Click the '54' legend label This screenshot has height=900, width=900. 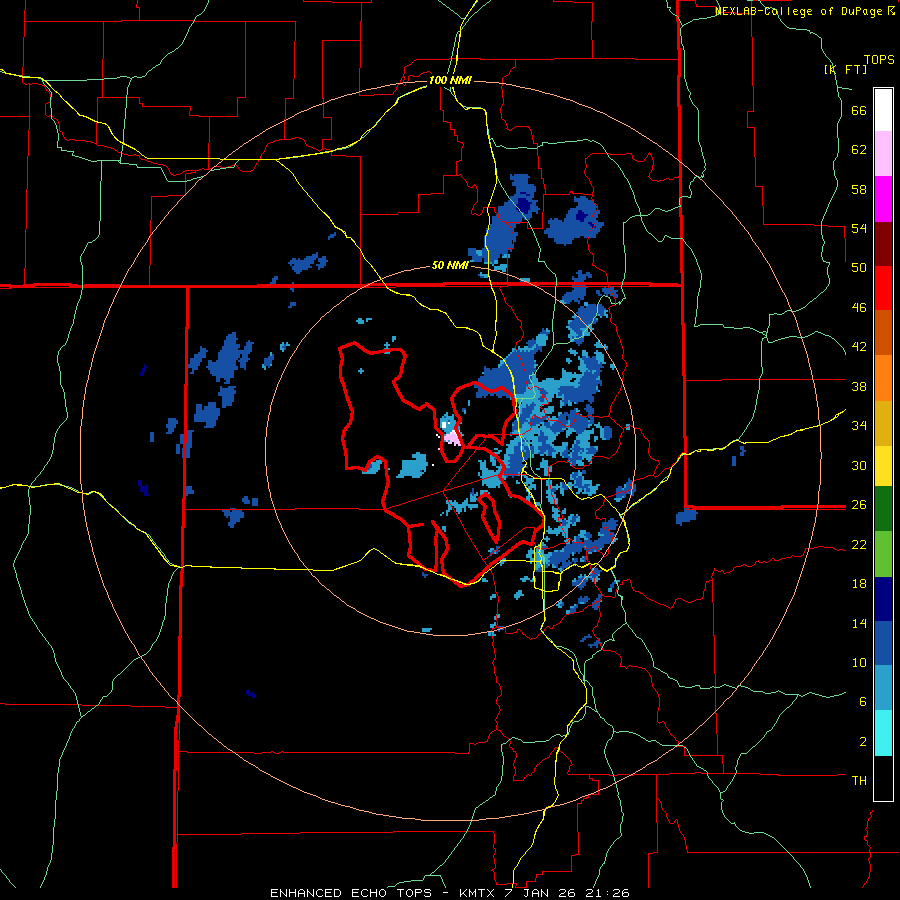(859, 228)
